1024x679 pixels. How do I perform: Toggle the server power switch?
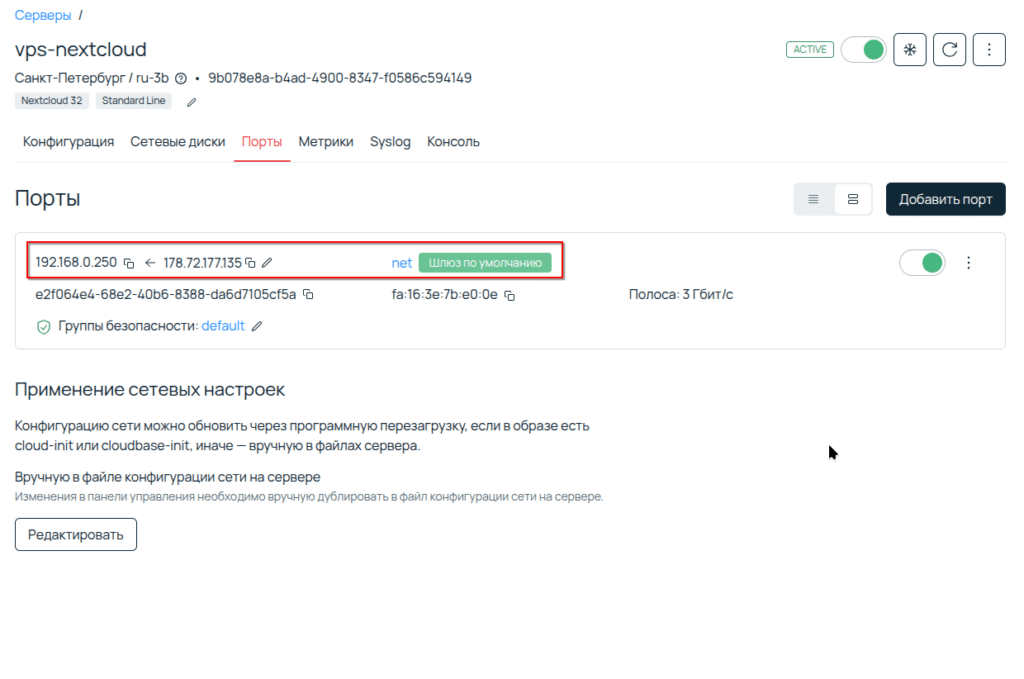(864, 49)
